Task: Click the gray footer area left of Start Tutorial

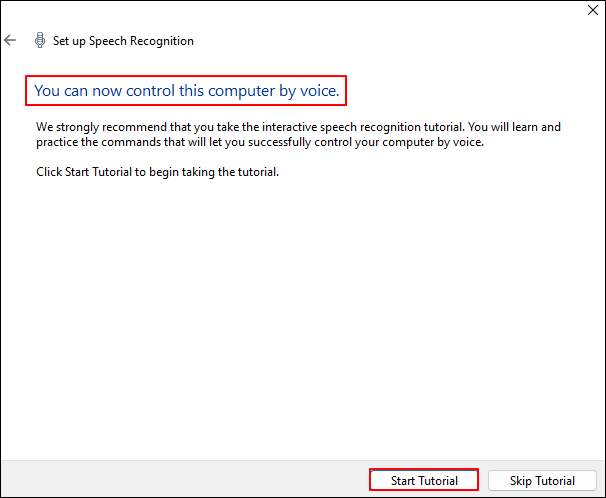Action: (x=180, y=480)
